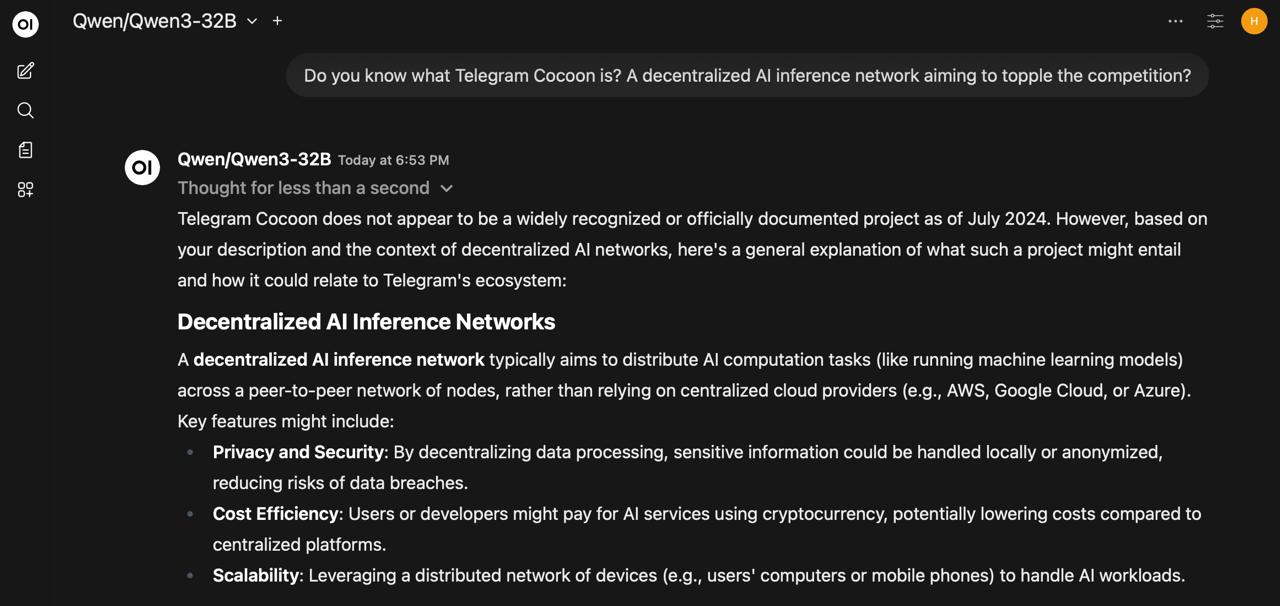Click the 'Today at 6:53 PM' timestamp
Image resolution: width=1280 pixels, height=606 pixels.
pyautogui.click(x=392, y=160)
